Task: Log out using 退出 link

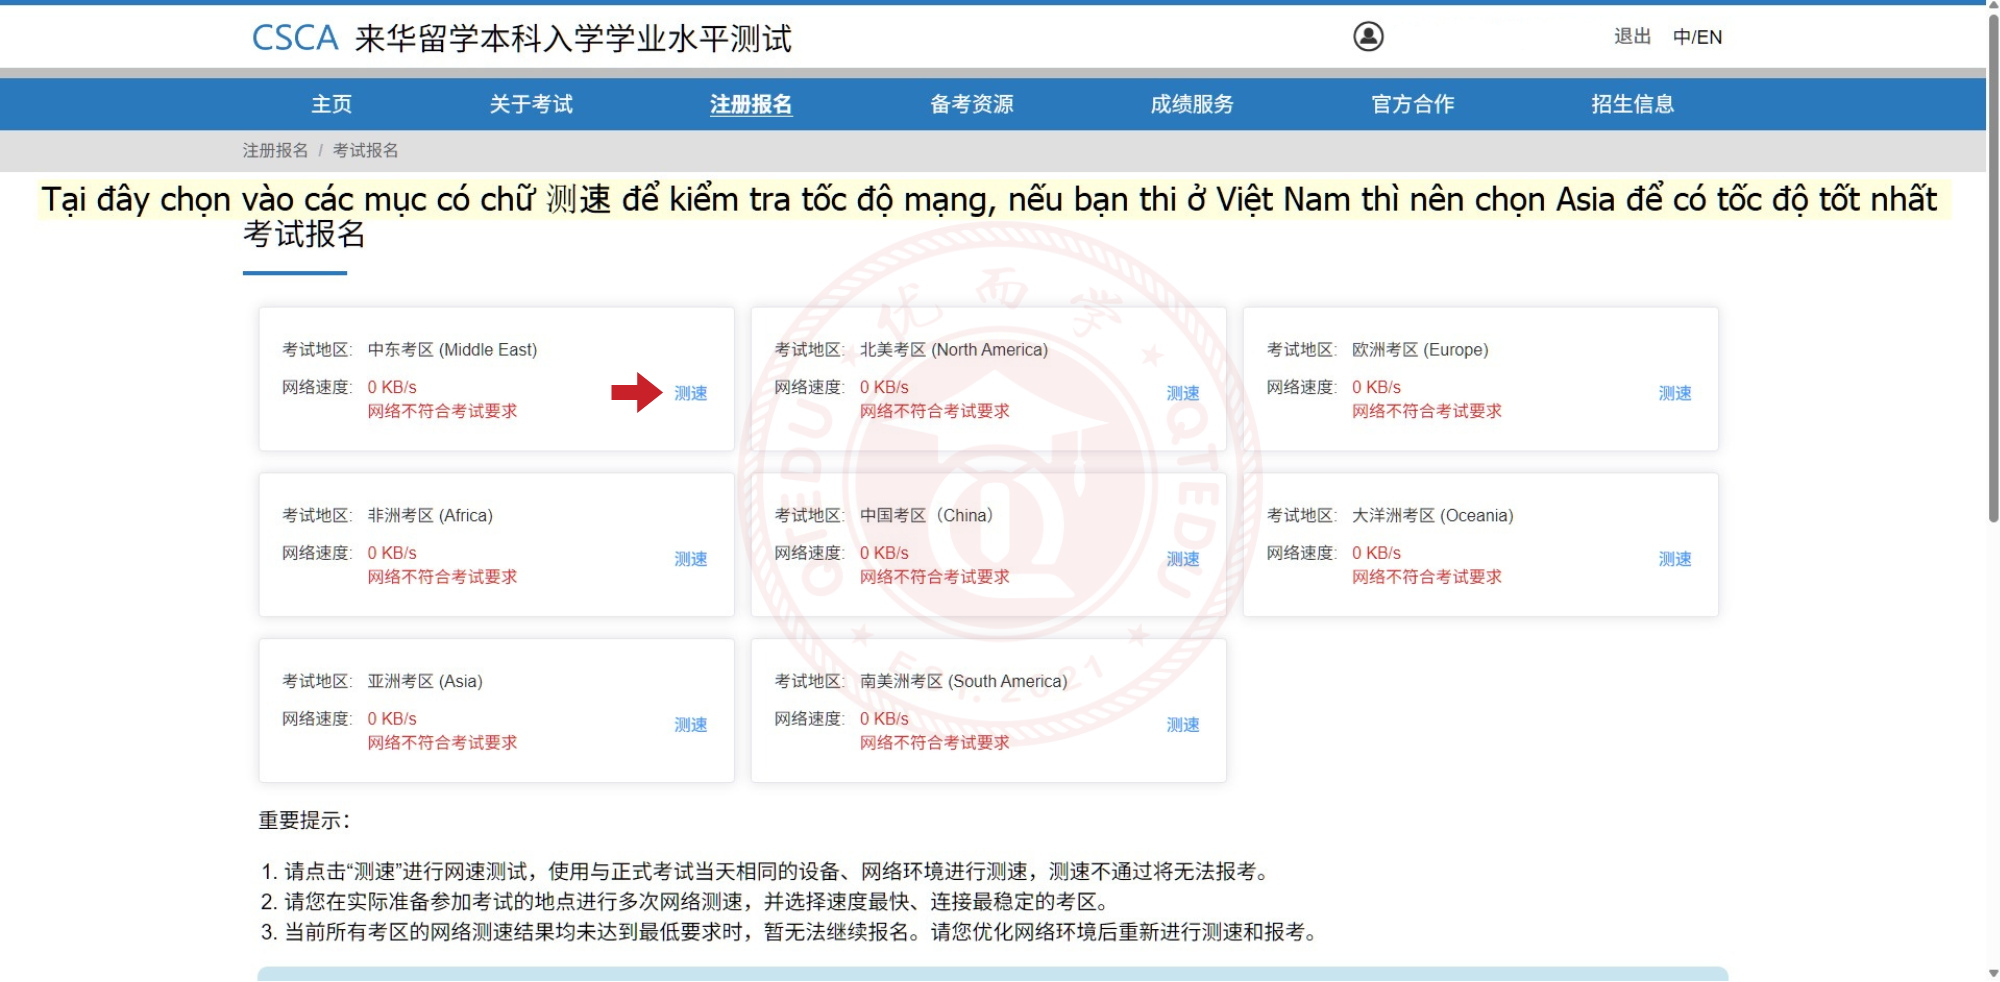Action: click(1632, 37)
